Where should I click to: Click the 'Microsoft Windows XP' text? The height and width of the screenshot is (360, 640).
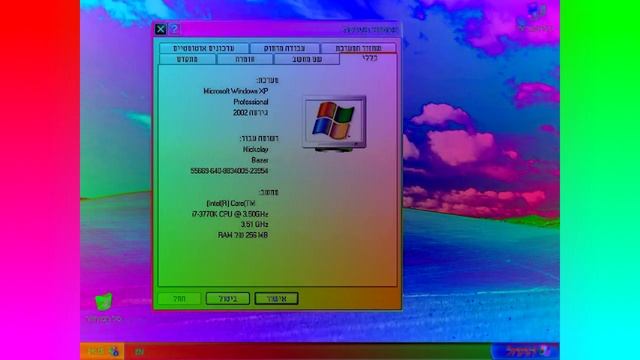236,91
